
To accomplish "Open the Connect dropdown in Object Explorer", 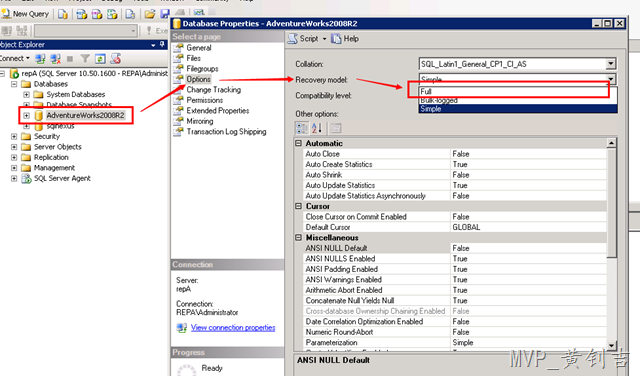I will [15, 58].
